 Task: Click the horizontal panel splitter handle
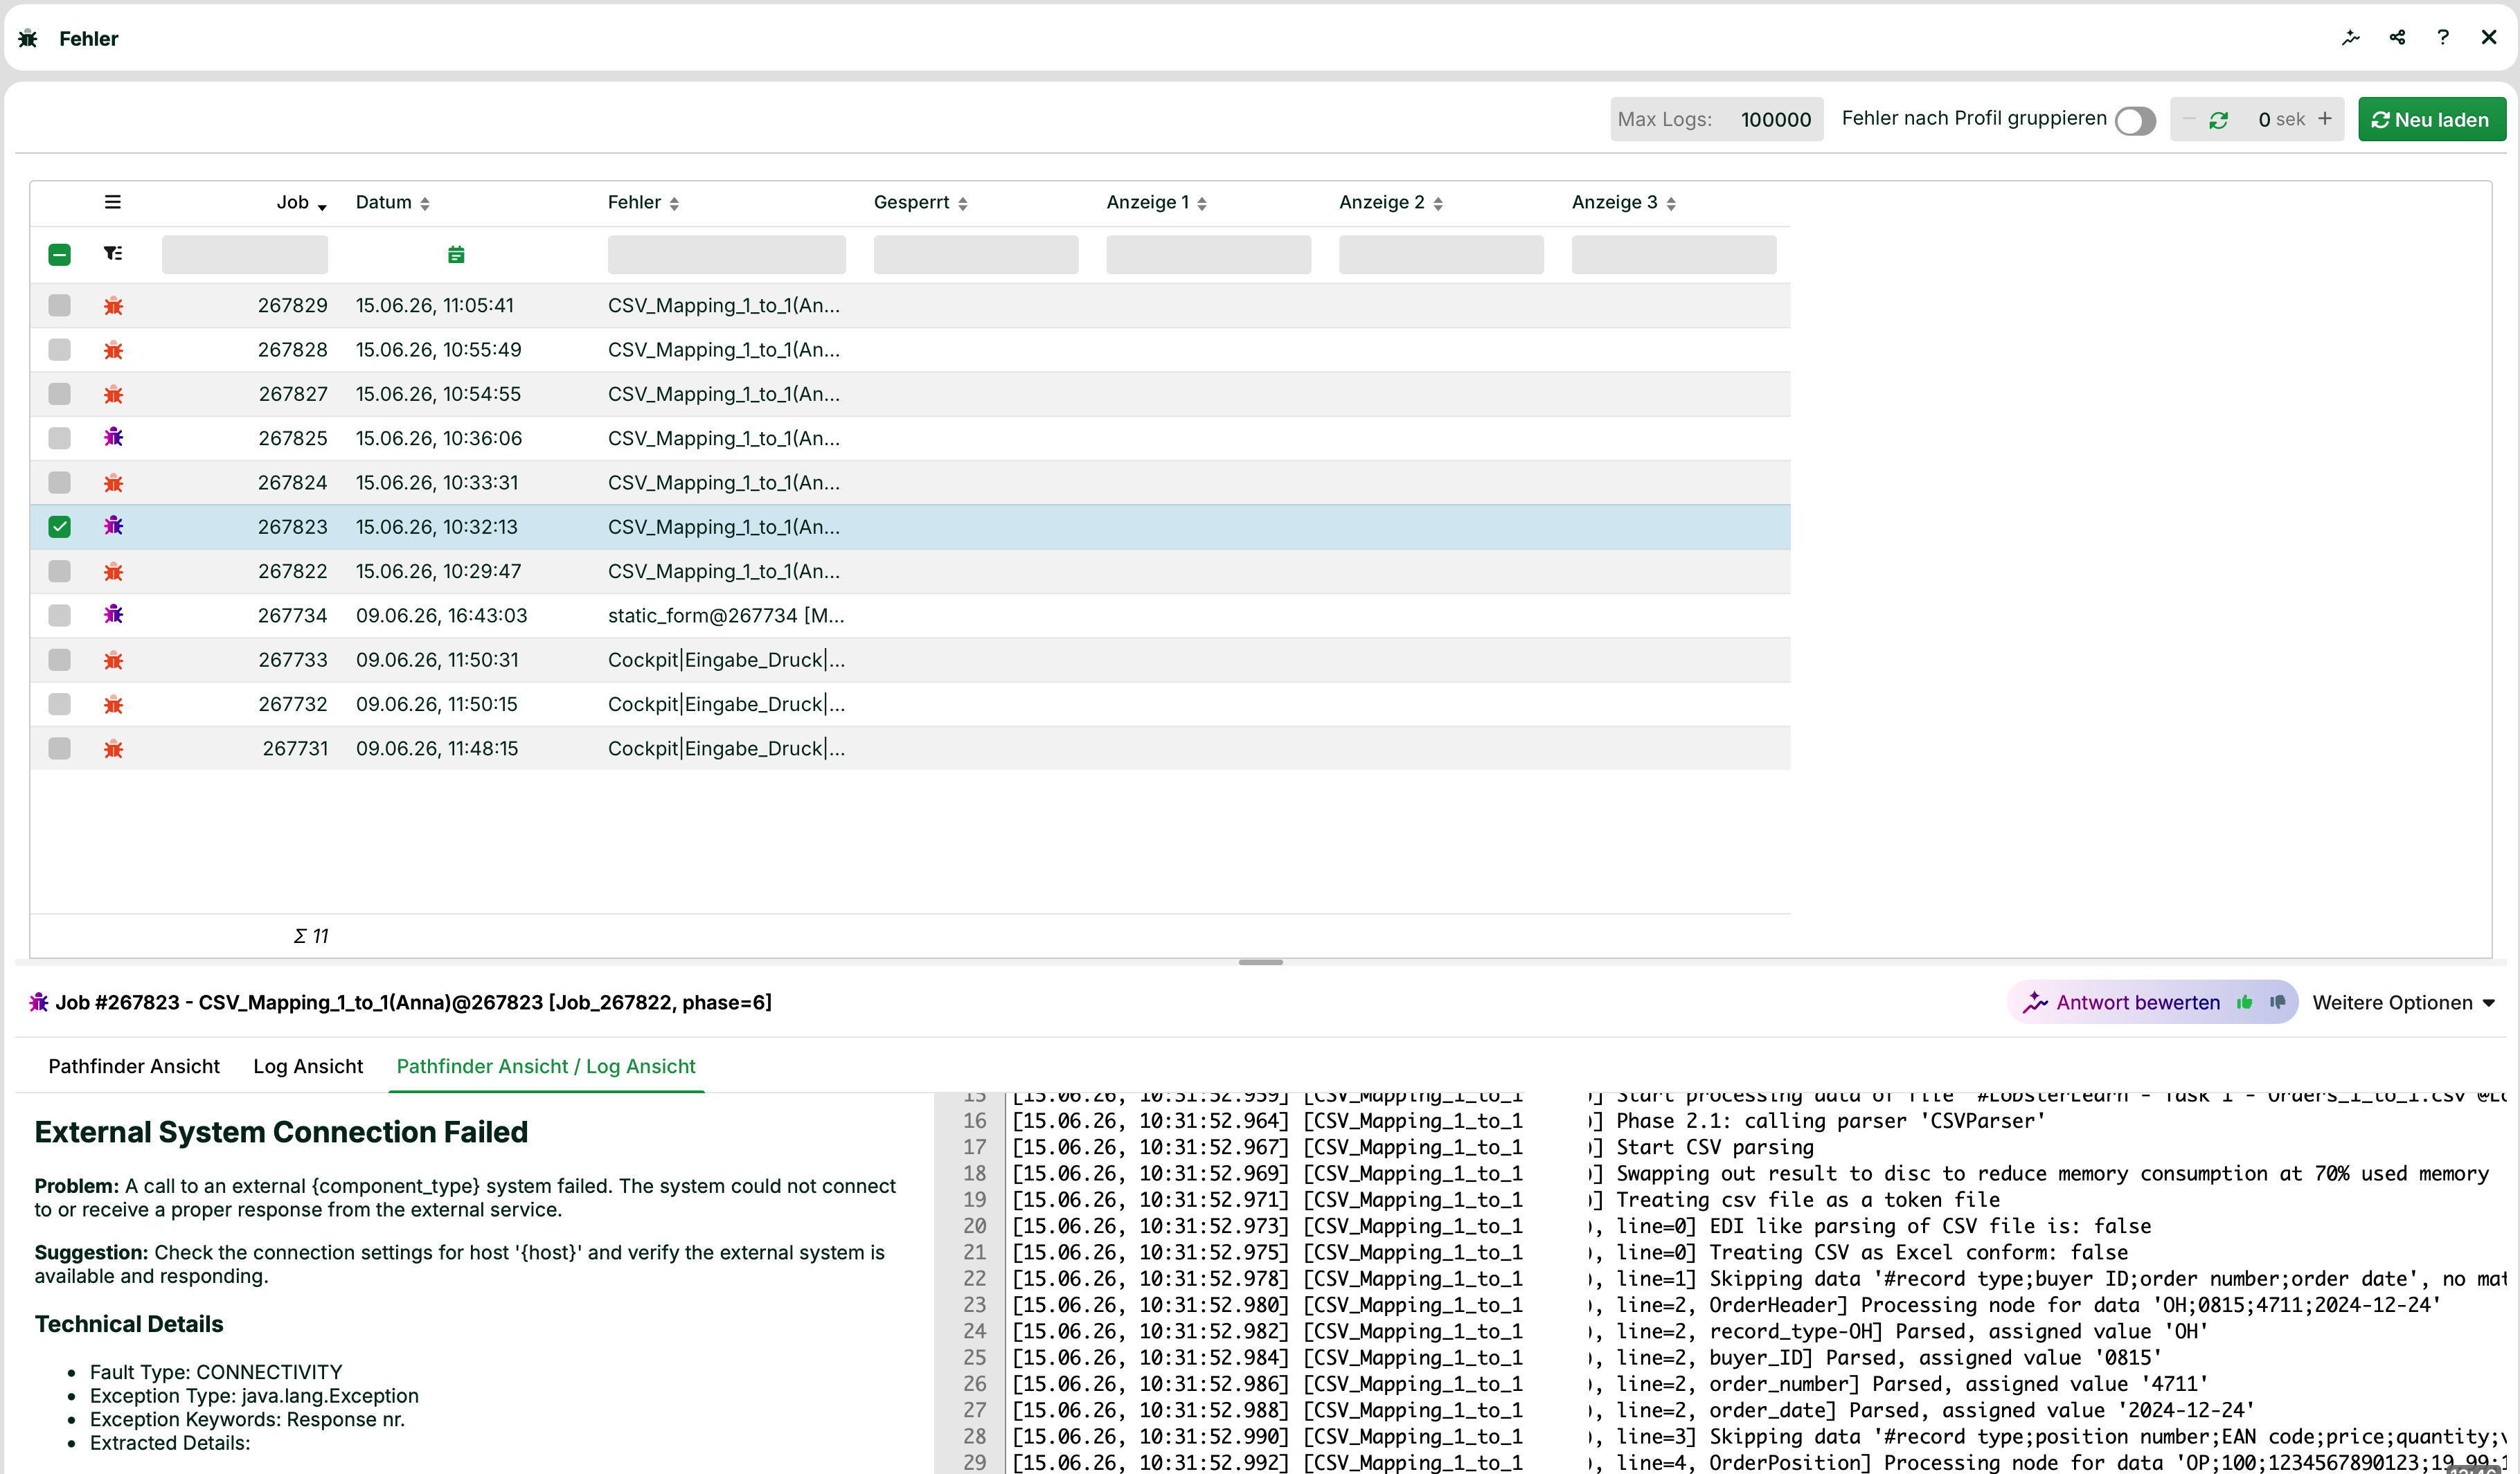pyautogui.click(x=1260, y=962)
